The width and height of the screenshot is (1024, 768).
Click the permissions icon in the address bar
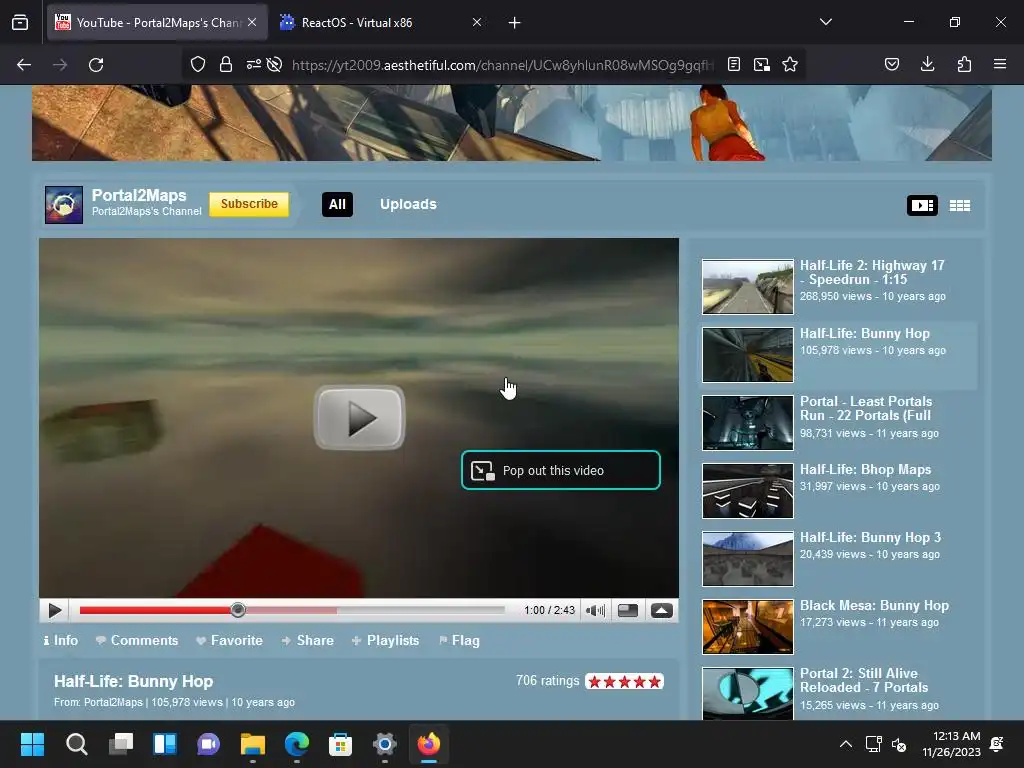tap(253, 64)
